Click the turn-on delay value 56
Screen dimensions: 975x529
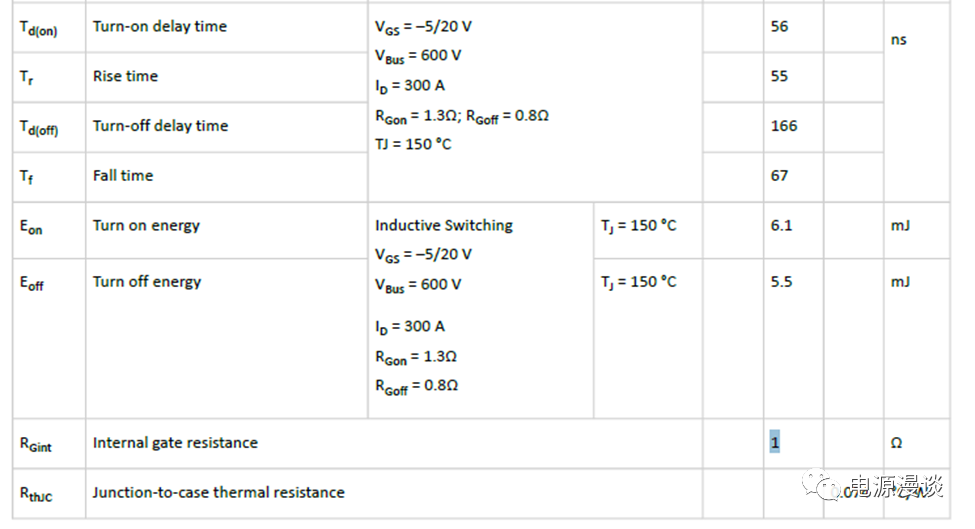(x=780, y=27)
